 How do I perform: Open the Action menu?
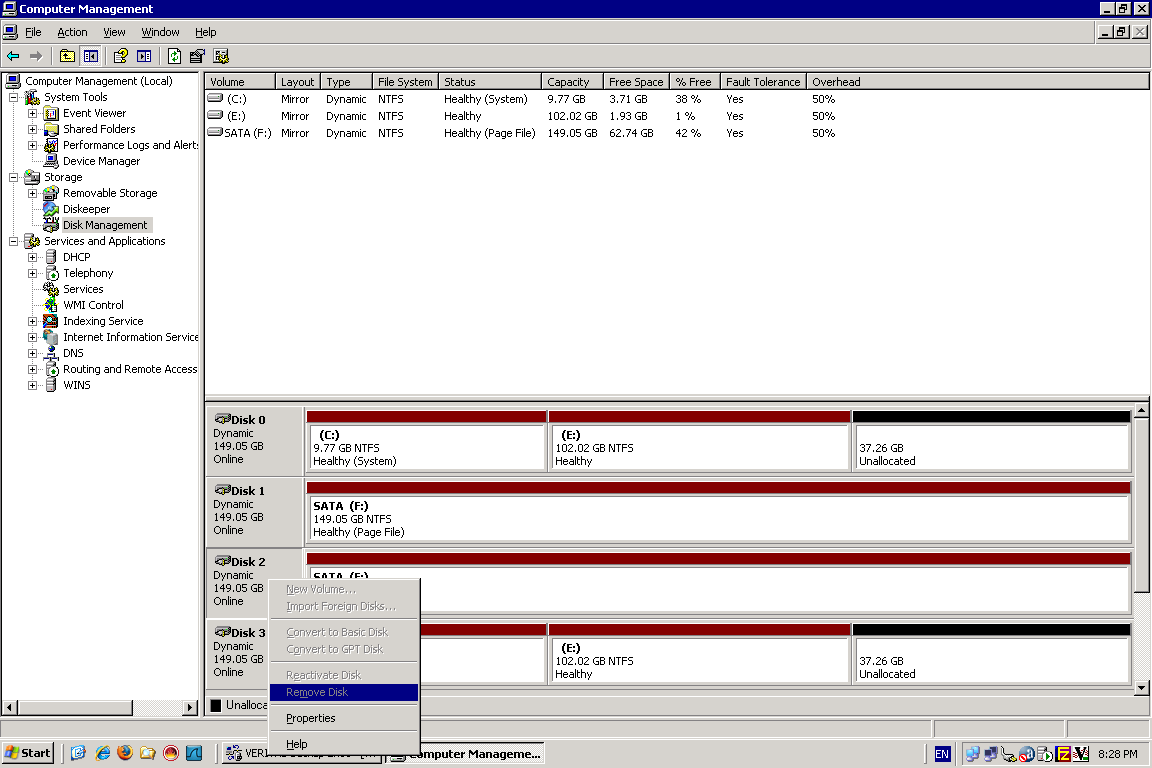click(72, 32)
